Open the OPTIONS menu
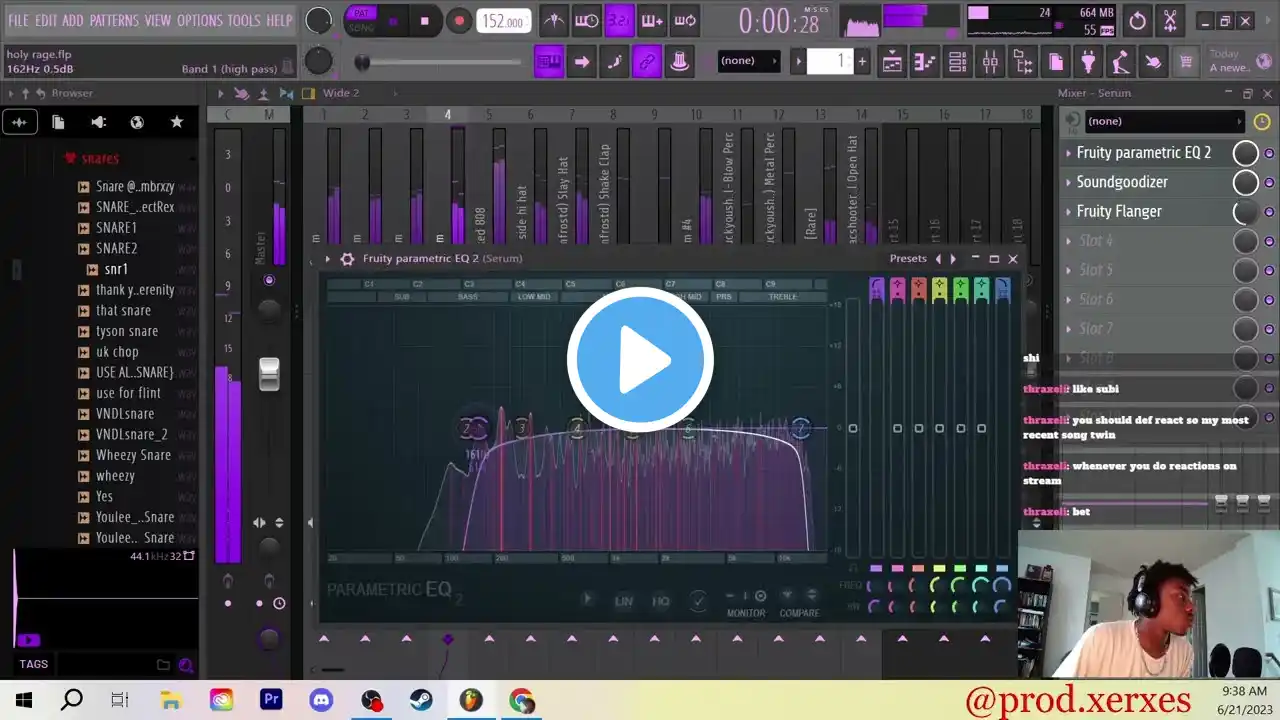The image size is (1280, 720). pyautogui.click(x=200, y=20)
